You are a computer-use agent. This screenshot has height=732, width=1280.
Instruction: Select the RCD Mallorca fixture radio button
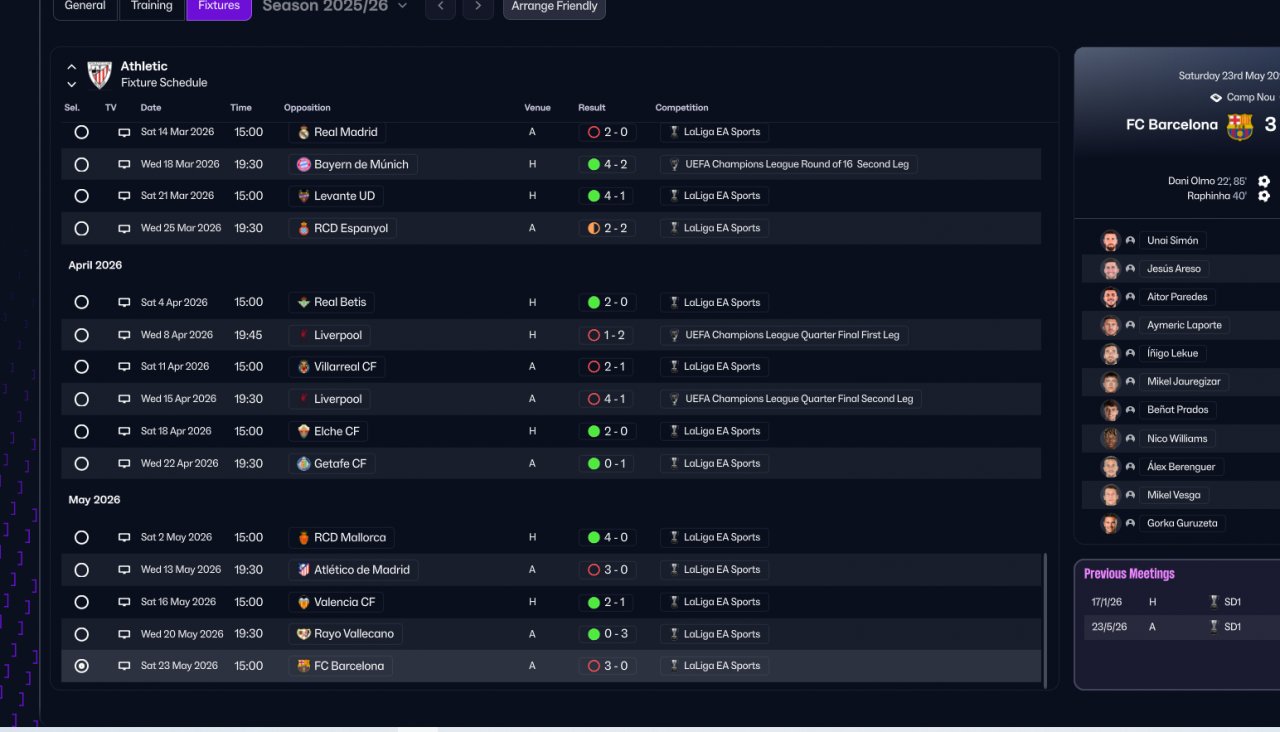pyautogui.click(x=81, y=538)
